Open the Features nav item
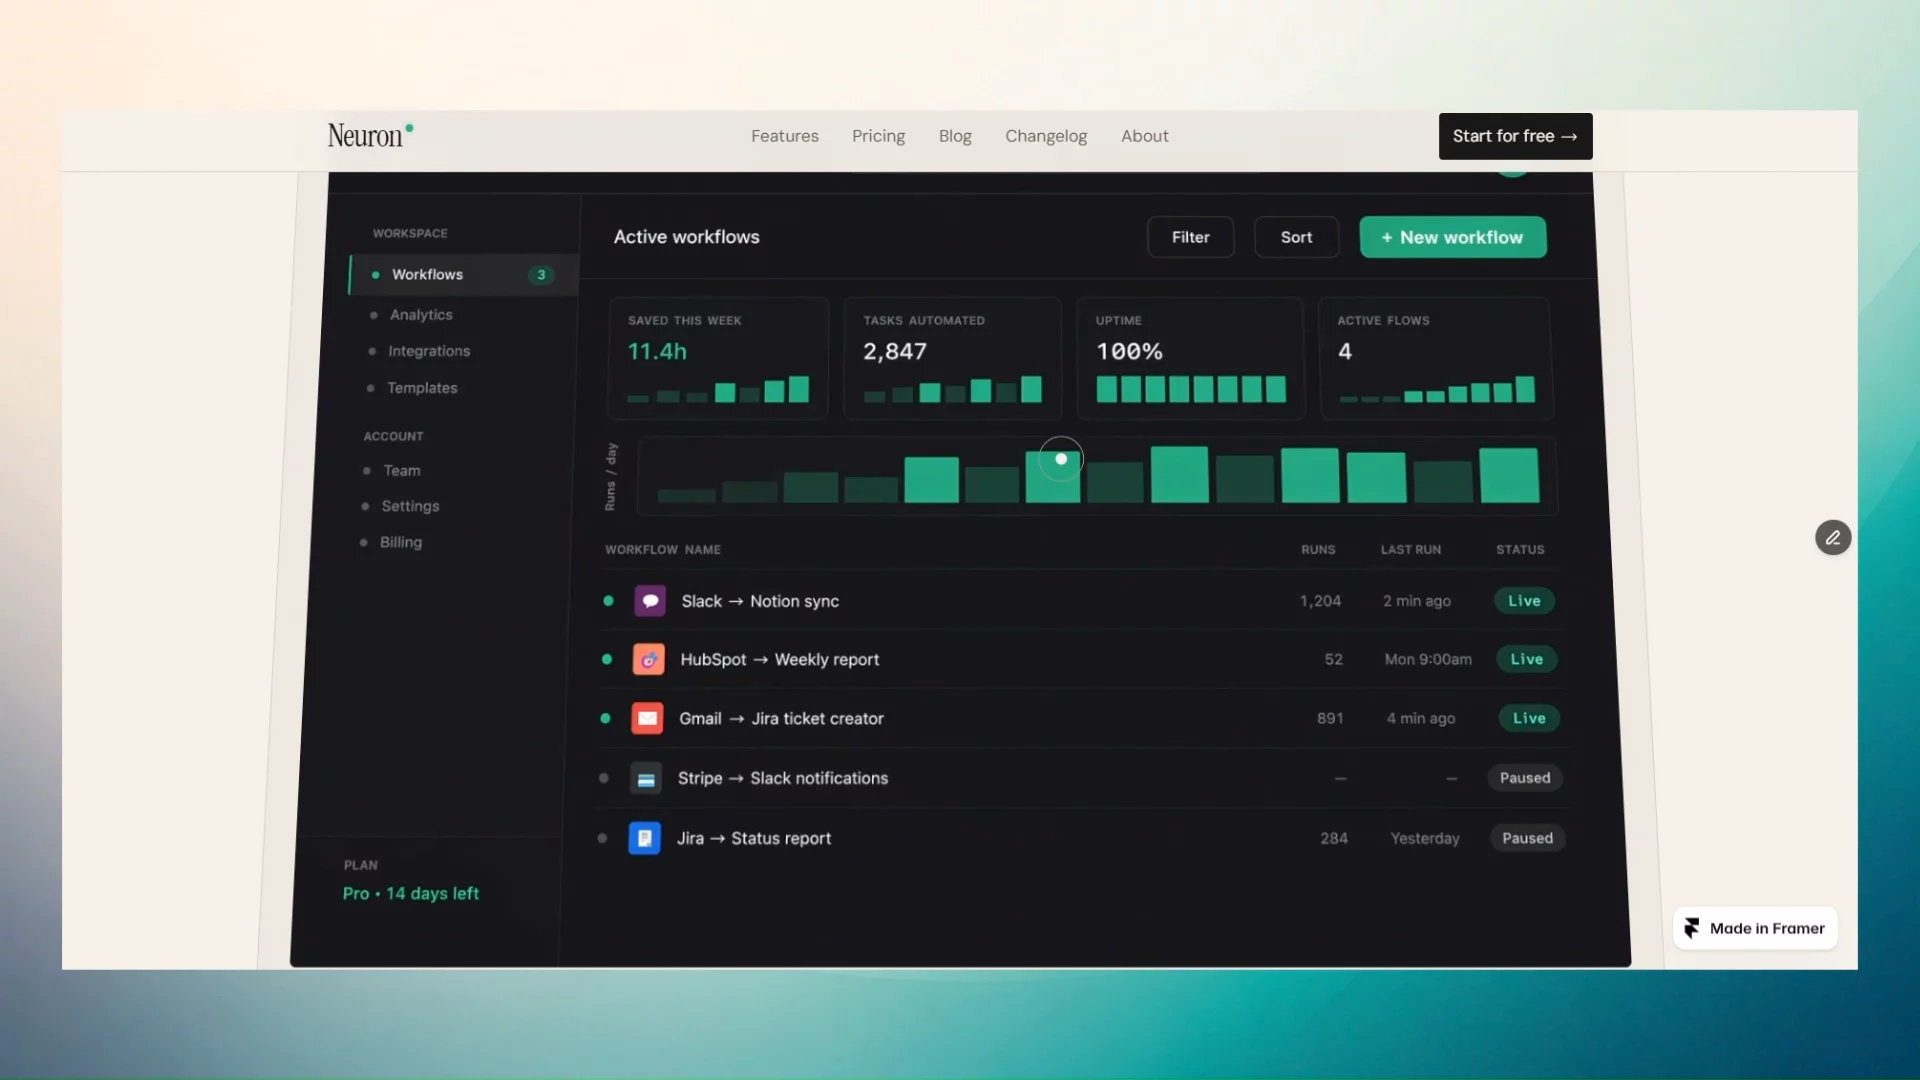Screen dimensions: 1920x1080 pyautogui.click(x=785, y=136)
